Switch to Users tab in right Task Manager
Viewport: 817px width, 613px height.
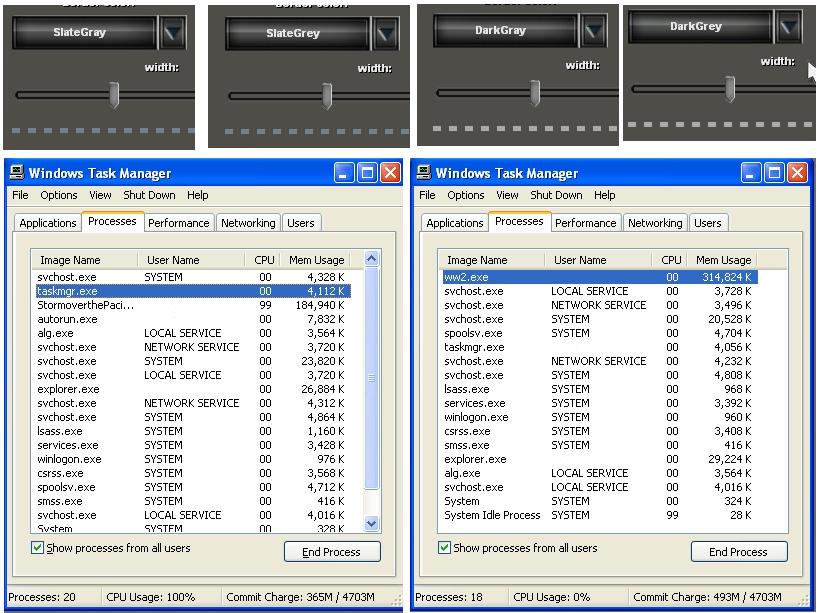click(x=708, y=223)
